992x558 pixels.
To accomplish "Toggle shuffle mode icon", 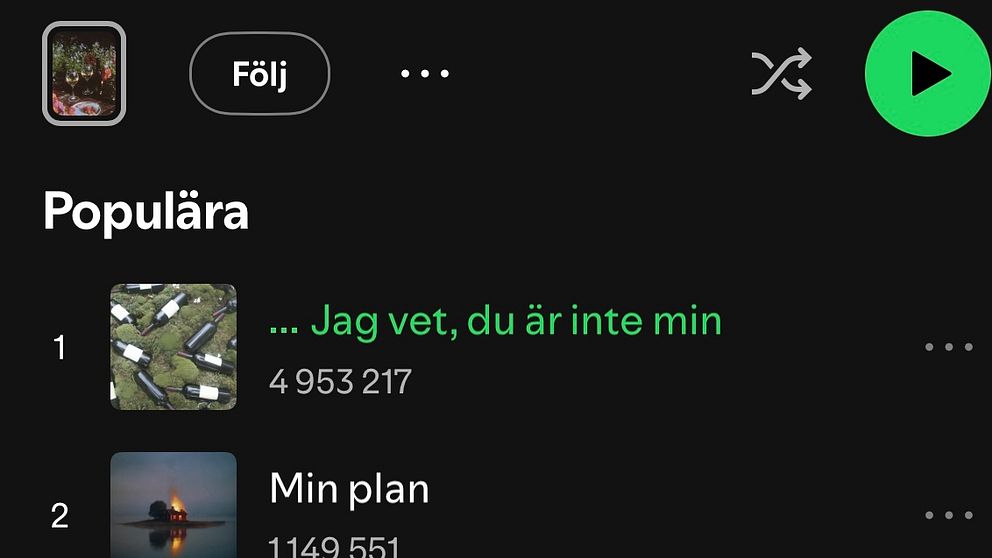I will 781,73.
